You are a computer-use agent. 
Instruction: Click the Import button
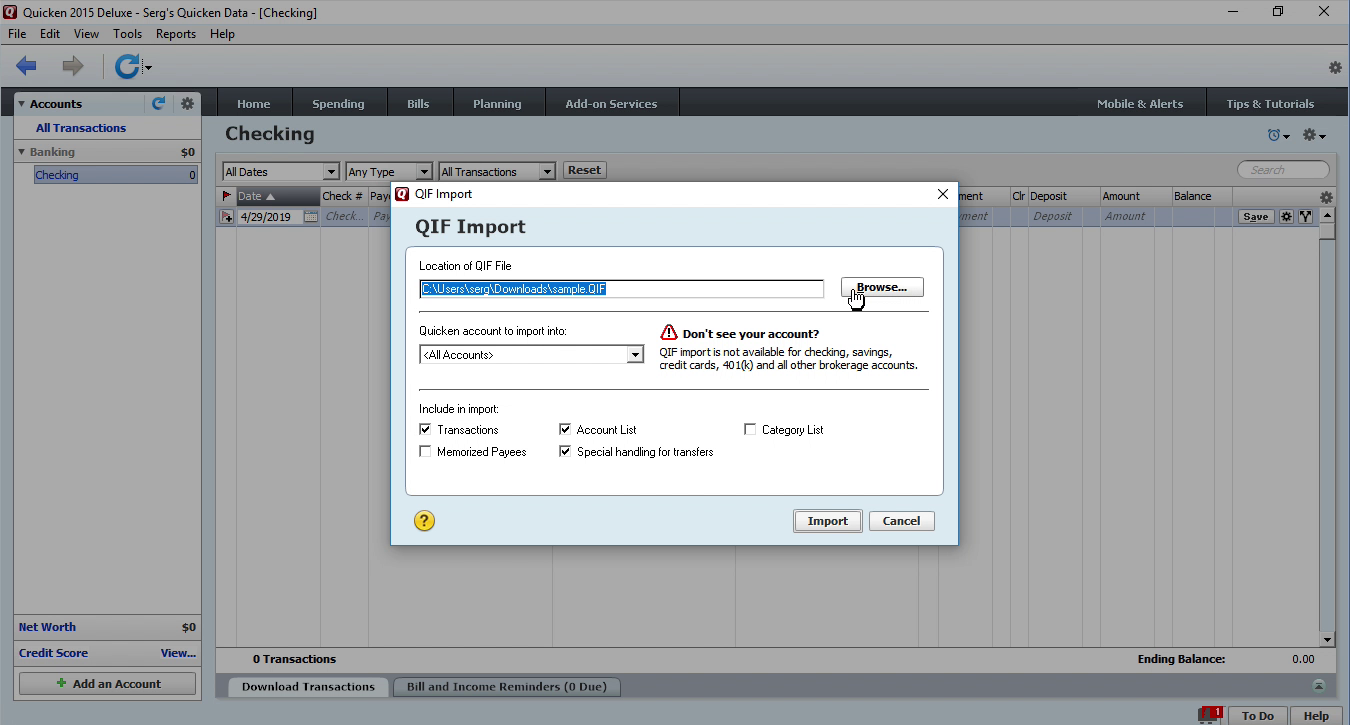coord(827,521)
